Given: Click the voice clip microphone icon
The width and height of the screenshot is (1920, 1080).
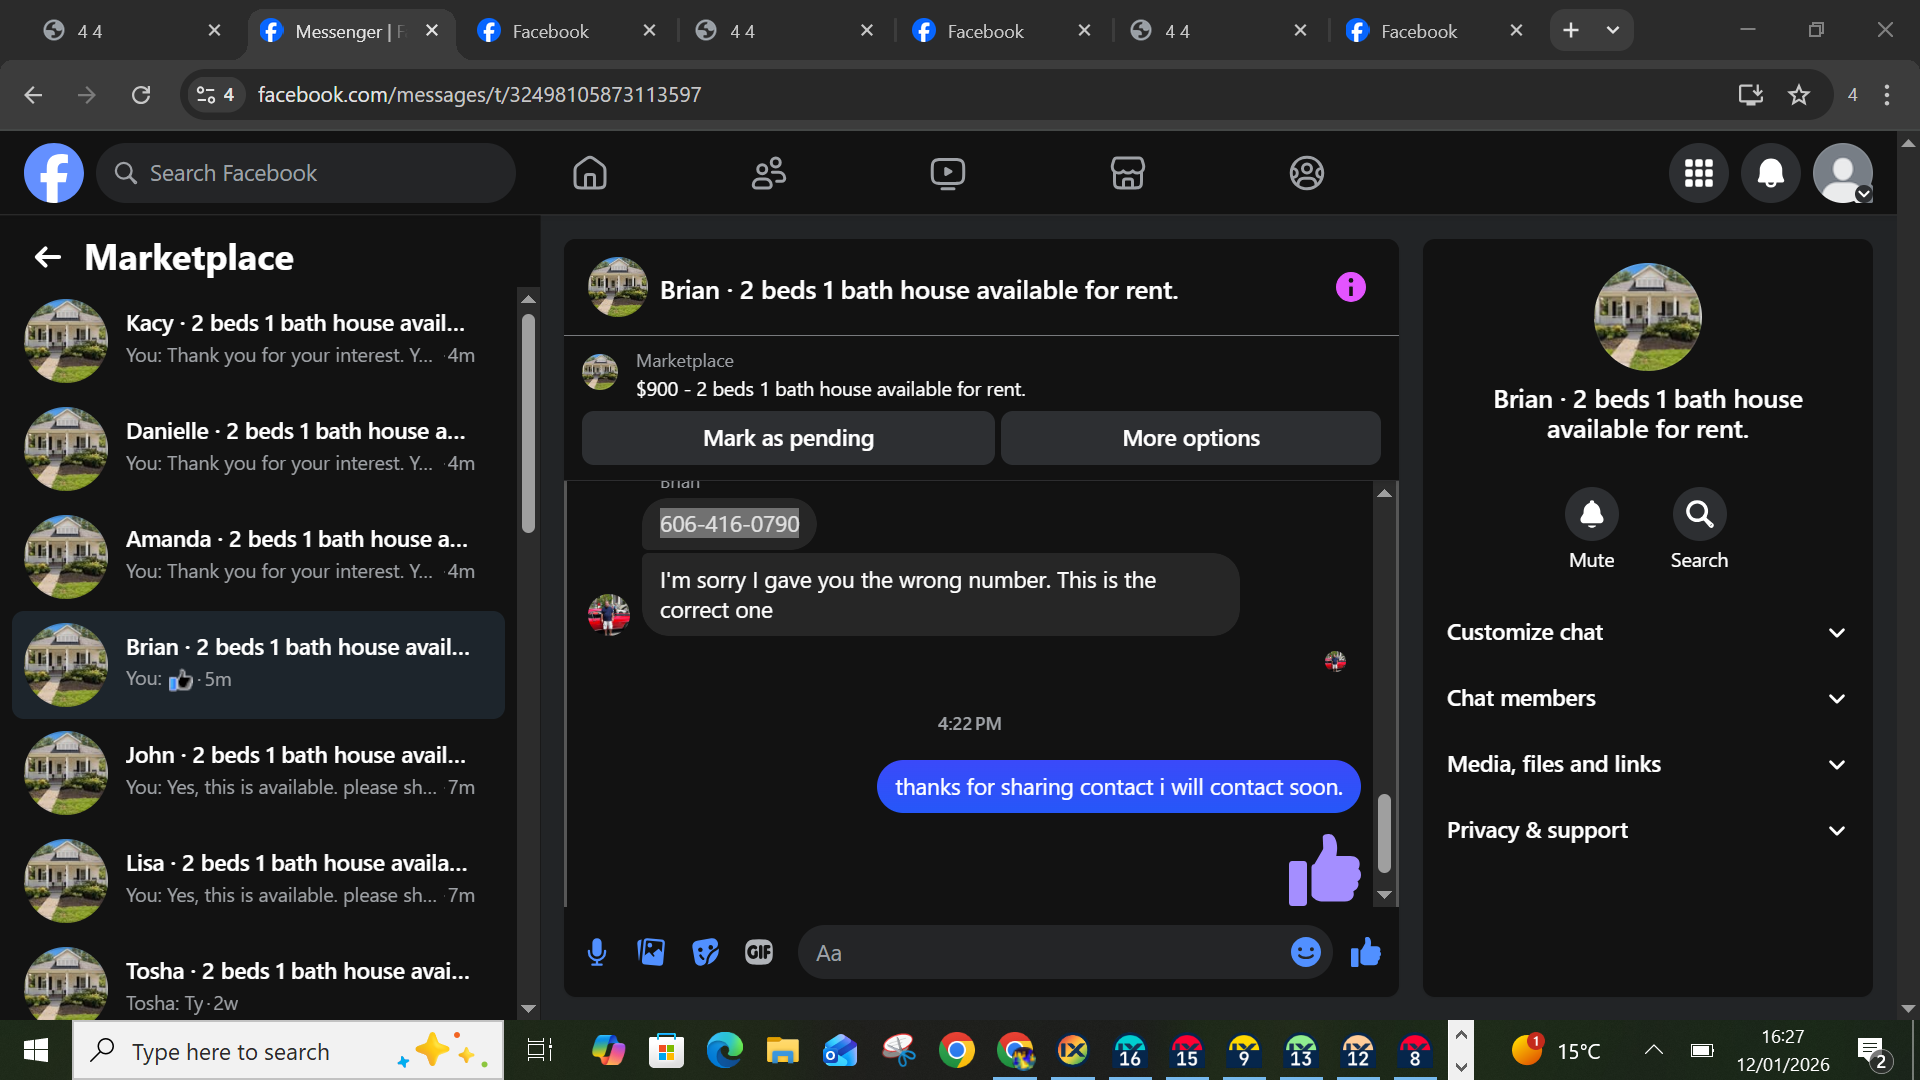Looking at the screenshot, I should (x=597, y=952).
